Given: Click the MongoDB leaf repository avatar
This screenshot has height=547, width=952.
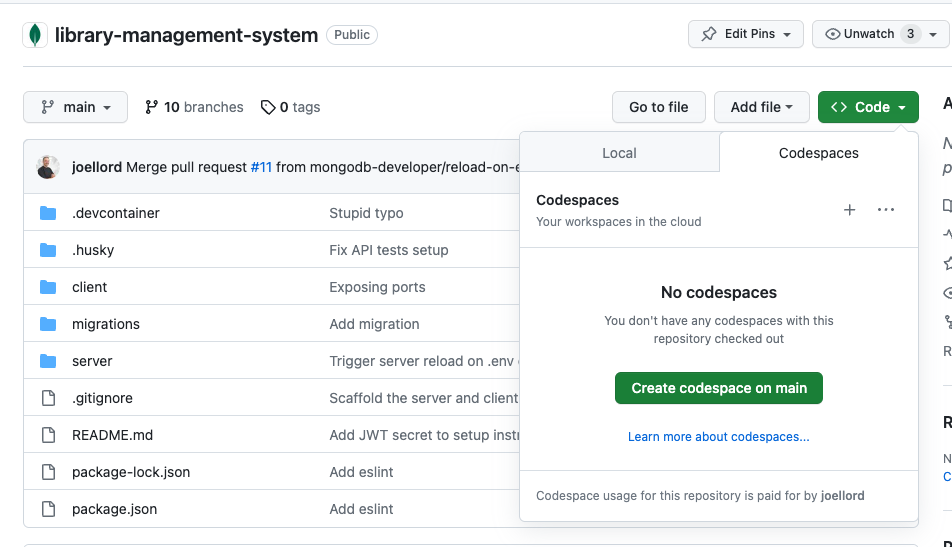Looking at the screenshot, I should click(x=35, y=35).
